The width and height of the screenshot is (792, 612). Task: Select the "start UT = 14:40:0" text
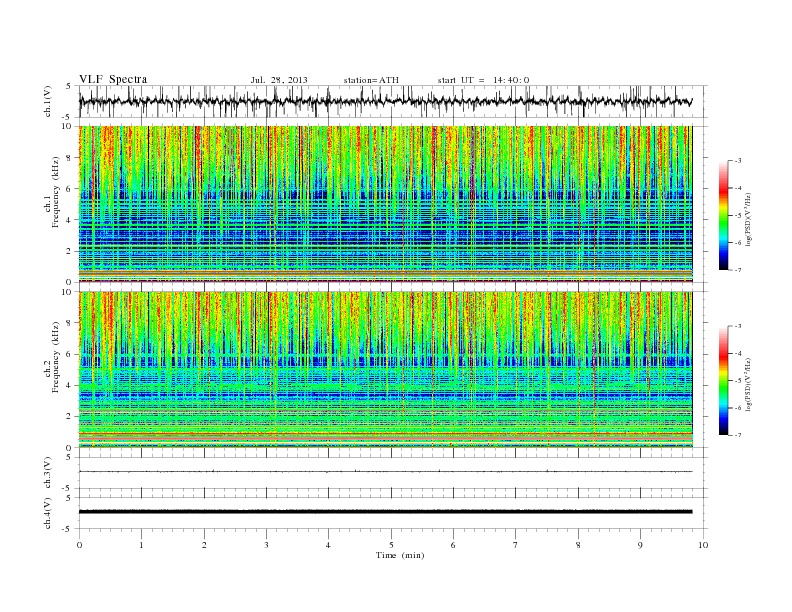click(483, 80)
